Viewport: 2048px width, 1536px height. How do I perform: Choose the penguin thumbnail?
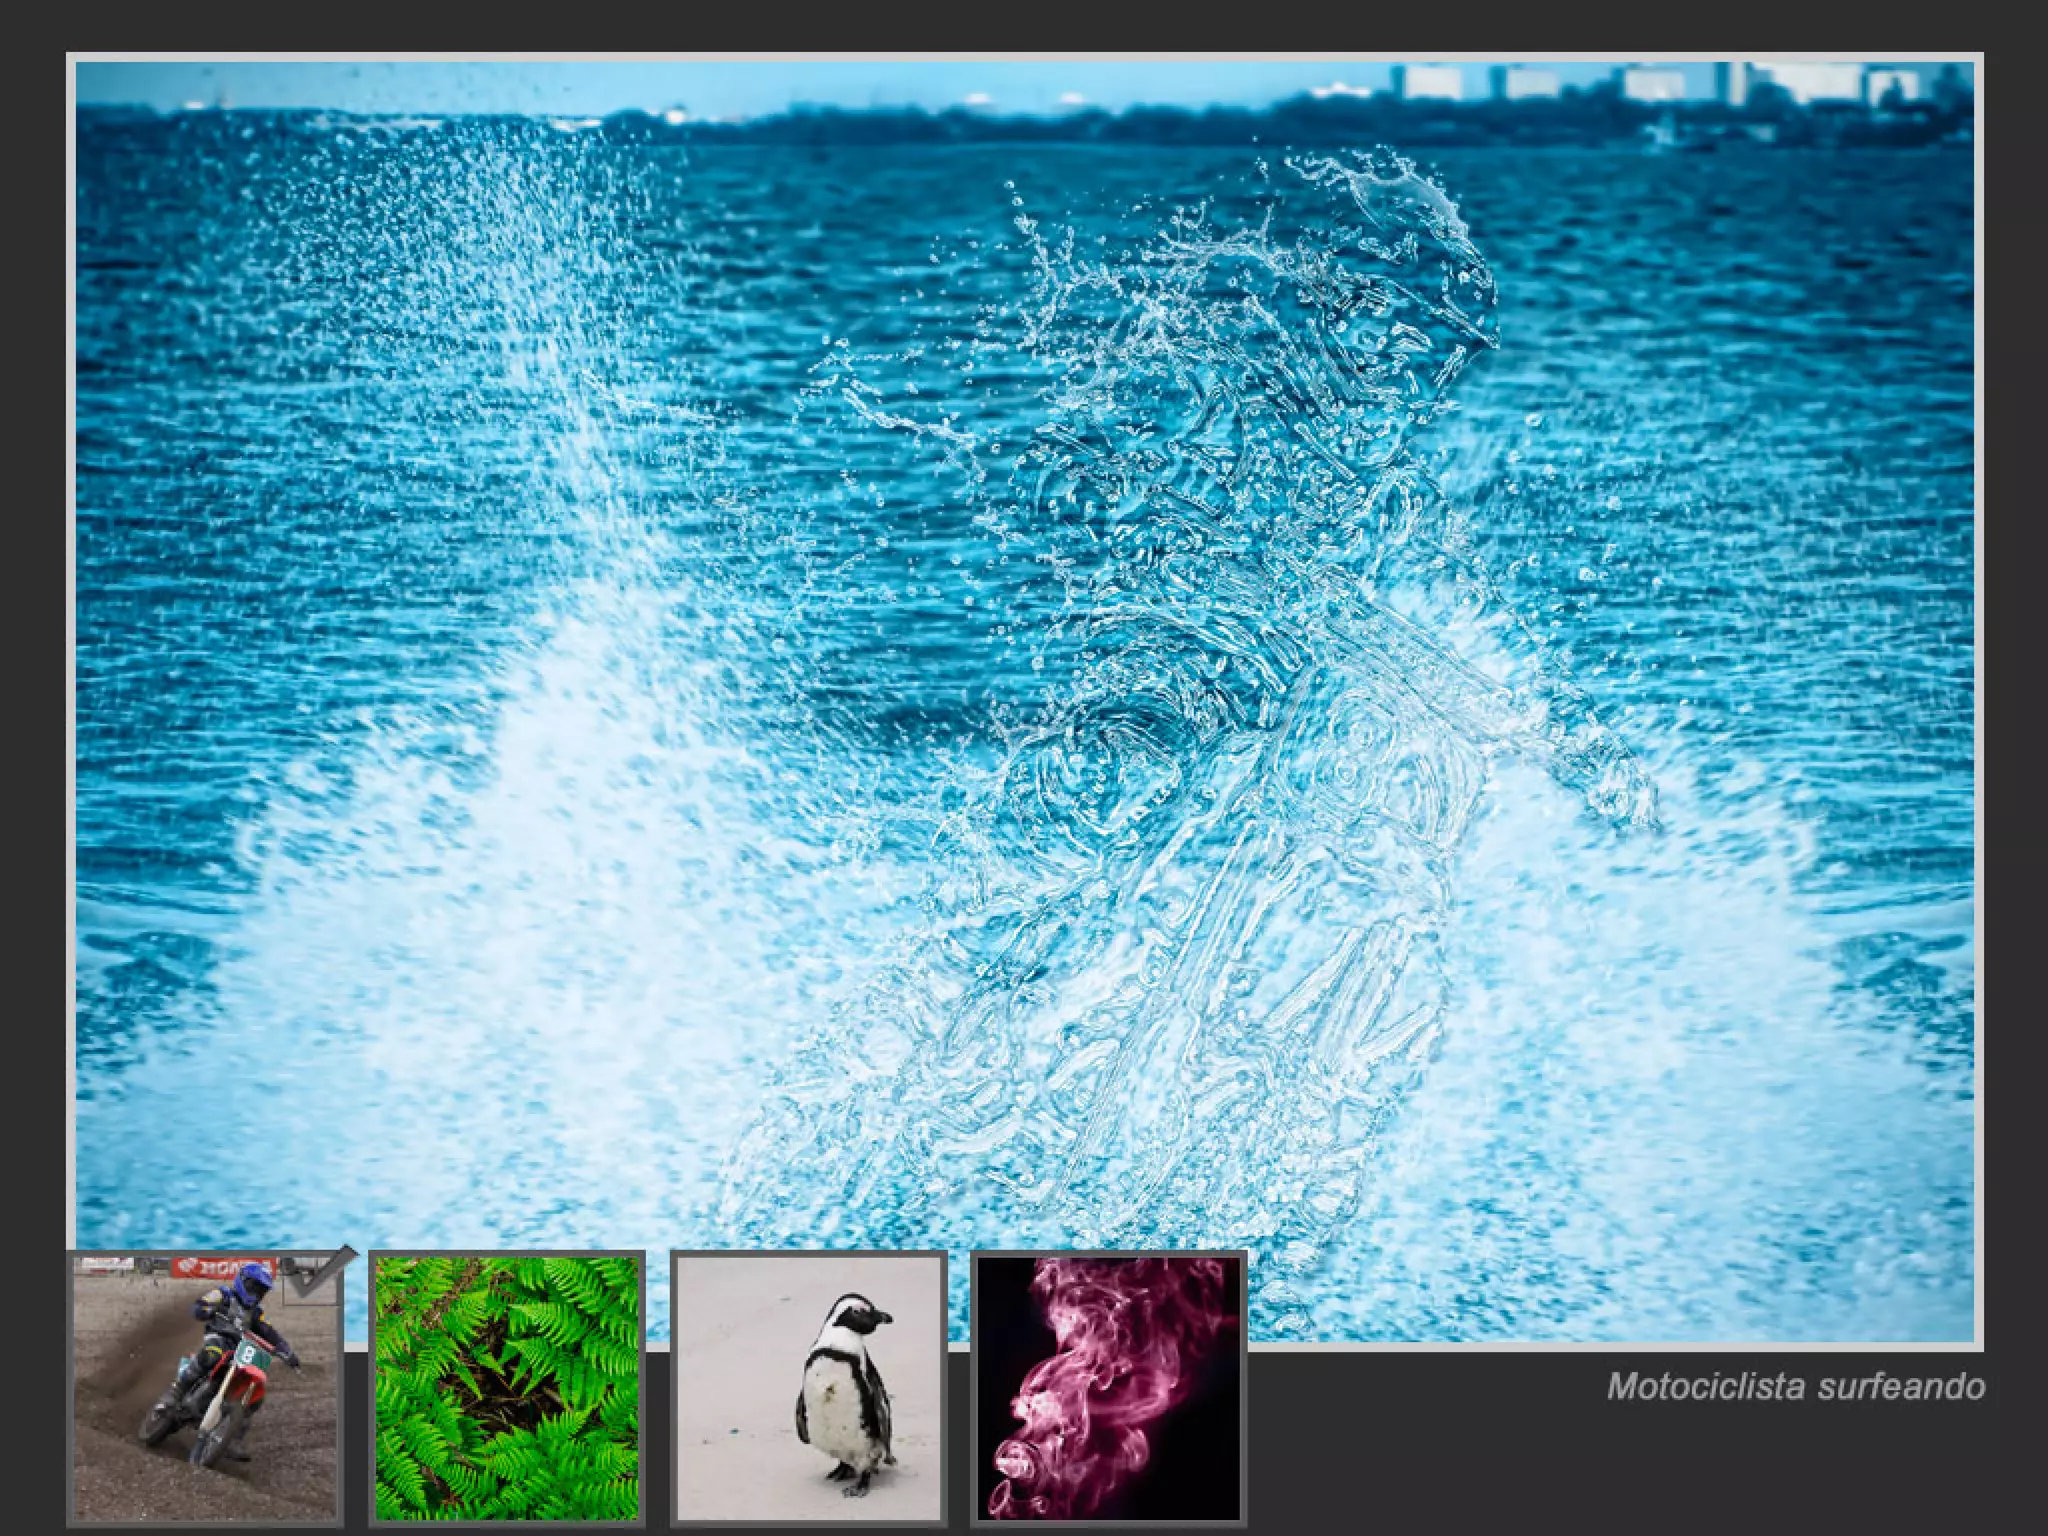pyautogui.click(x=808, y=1388)
